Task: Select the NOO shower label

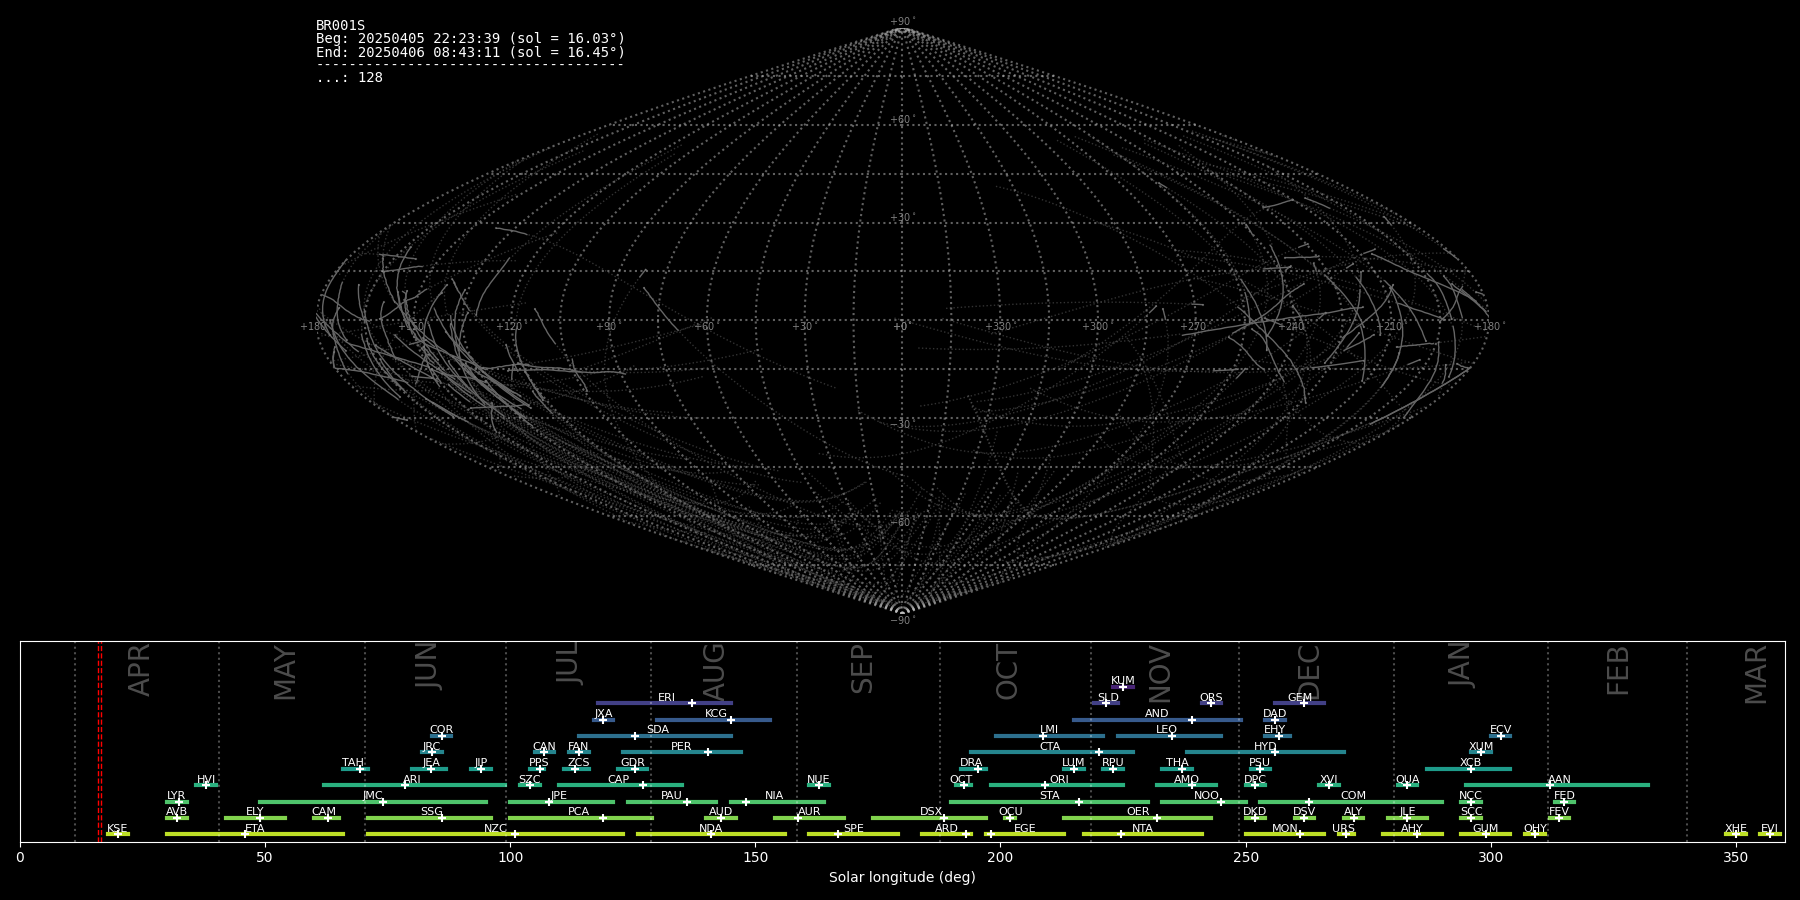Action: coord(1206,796)
